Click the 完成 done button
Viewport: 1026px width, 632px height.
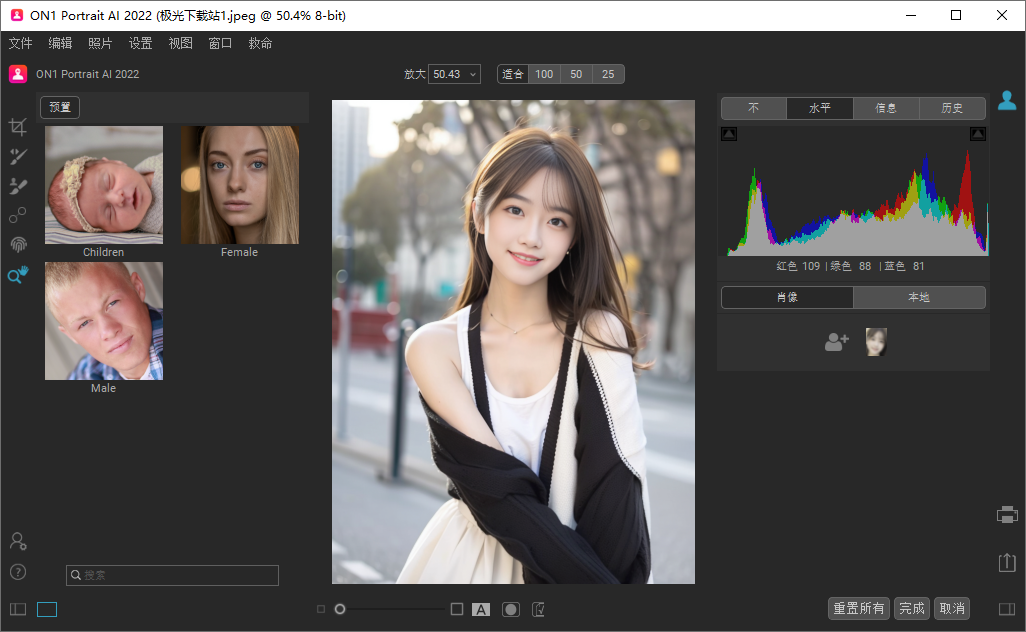[x=911, y=608]
